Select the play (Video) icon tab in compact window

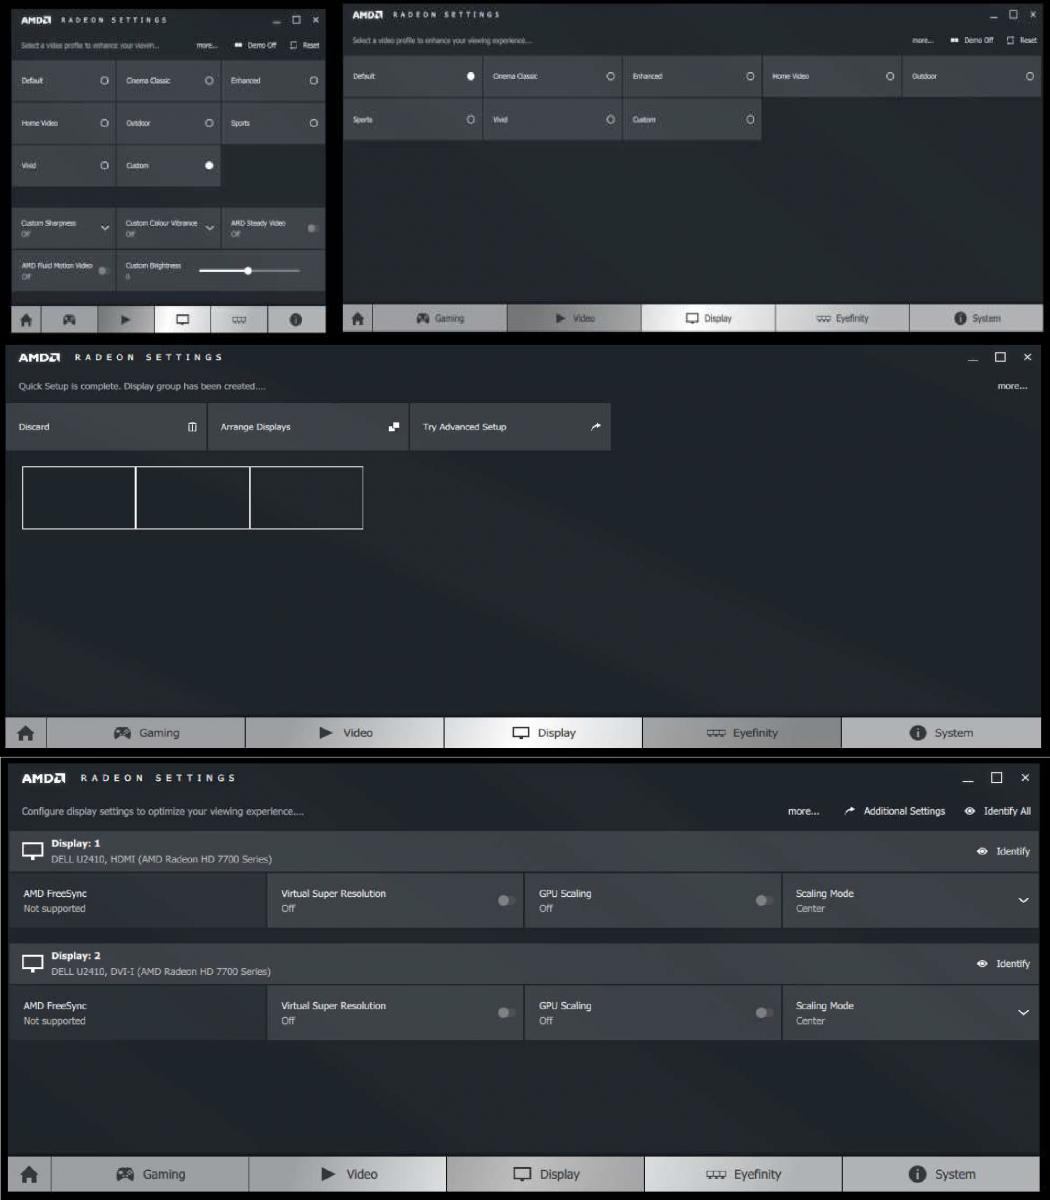point(126,320)
